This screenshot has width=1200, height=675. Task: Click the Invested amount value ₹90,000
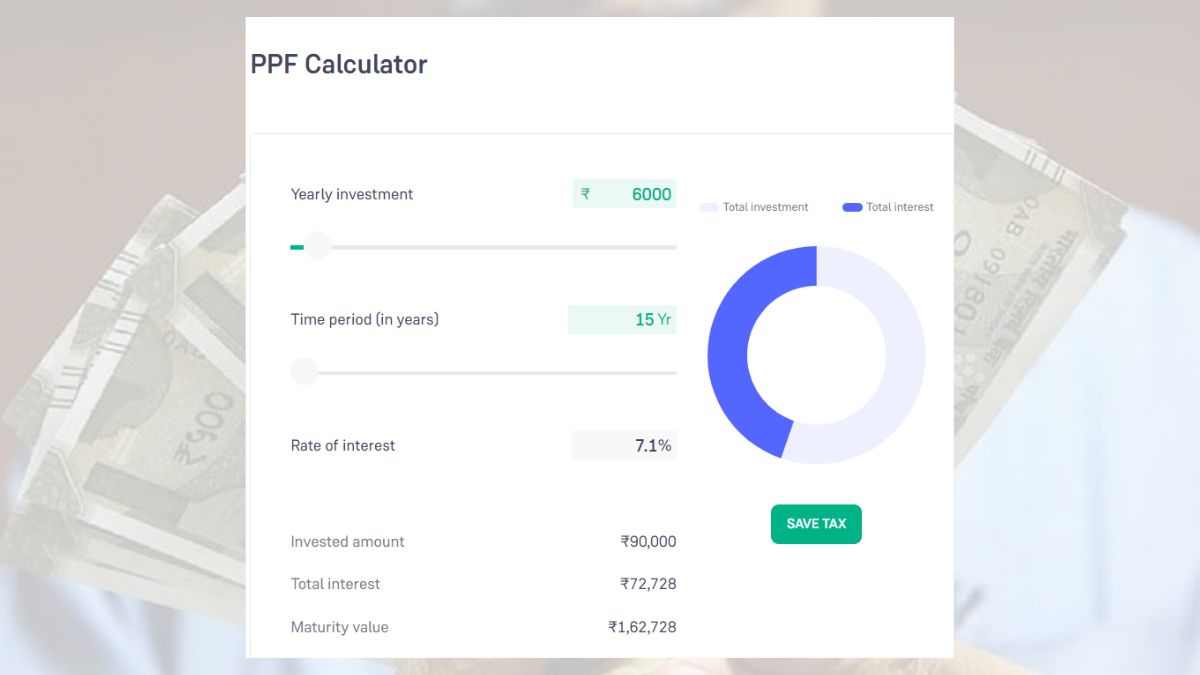pyautogui.click(x=648, y=542)
